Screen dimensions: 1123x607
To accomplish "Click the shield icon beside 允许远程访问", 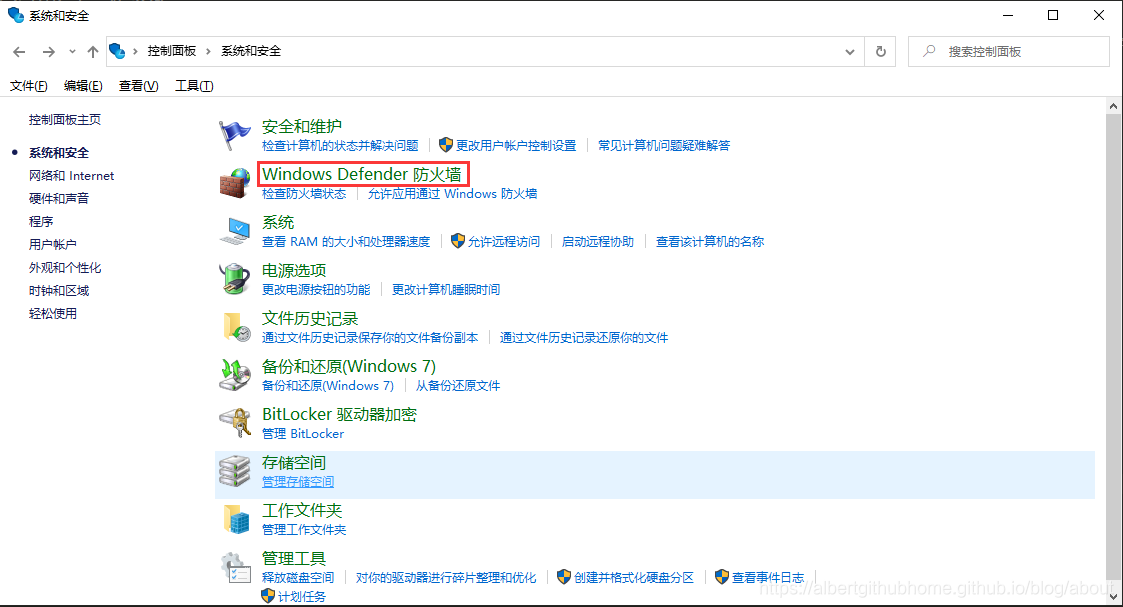I will click(x=458, y=241).
